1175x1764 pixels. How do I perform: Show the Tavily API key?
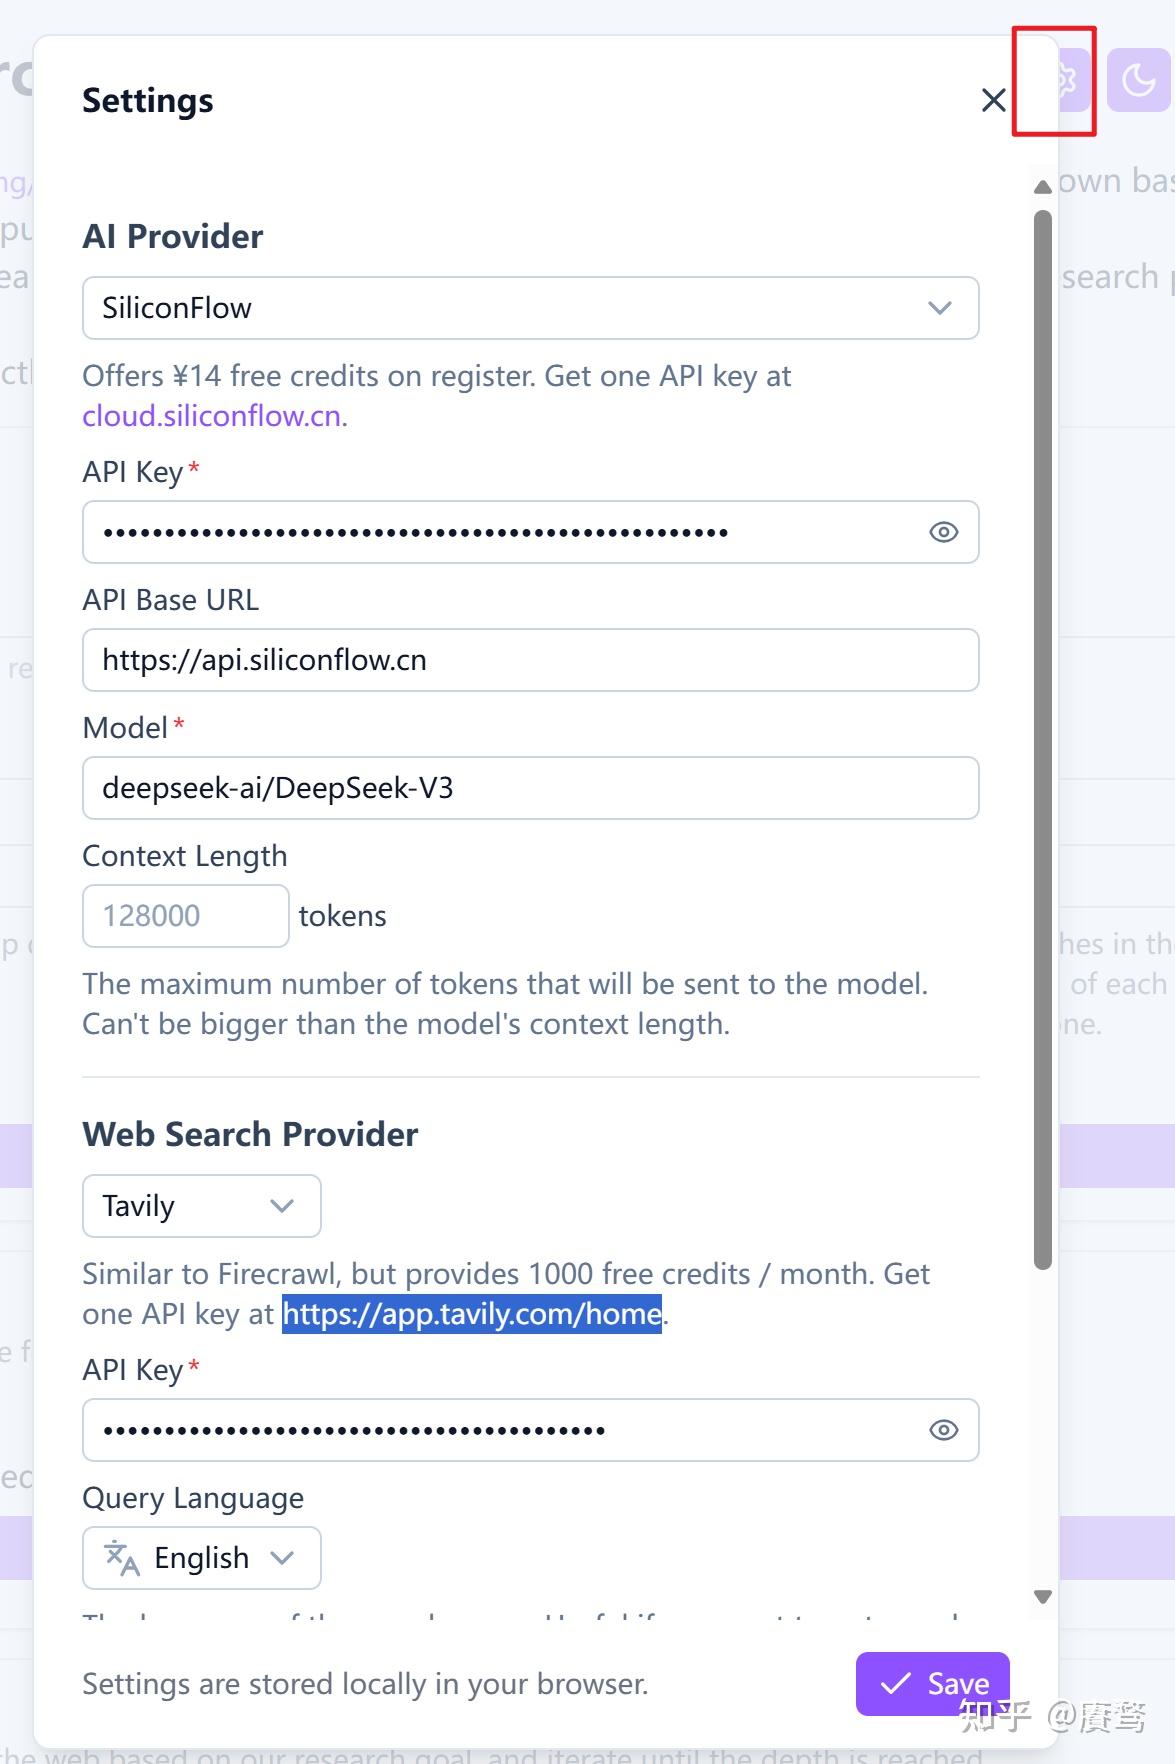[943, 1430]
